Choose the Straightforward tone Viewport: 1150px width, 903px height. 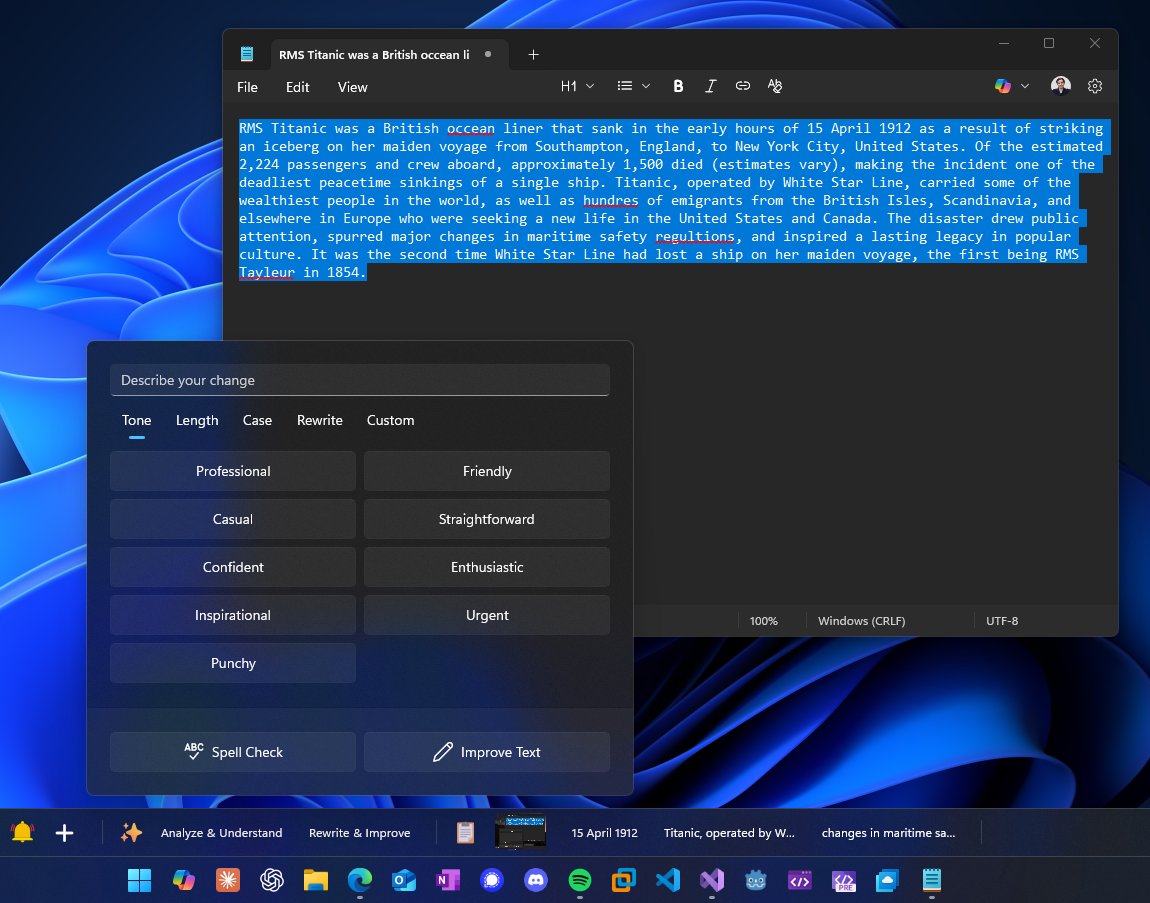click(x=487, y=519)
